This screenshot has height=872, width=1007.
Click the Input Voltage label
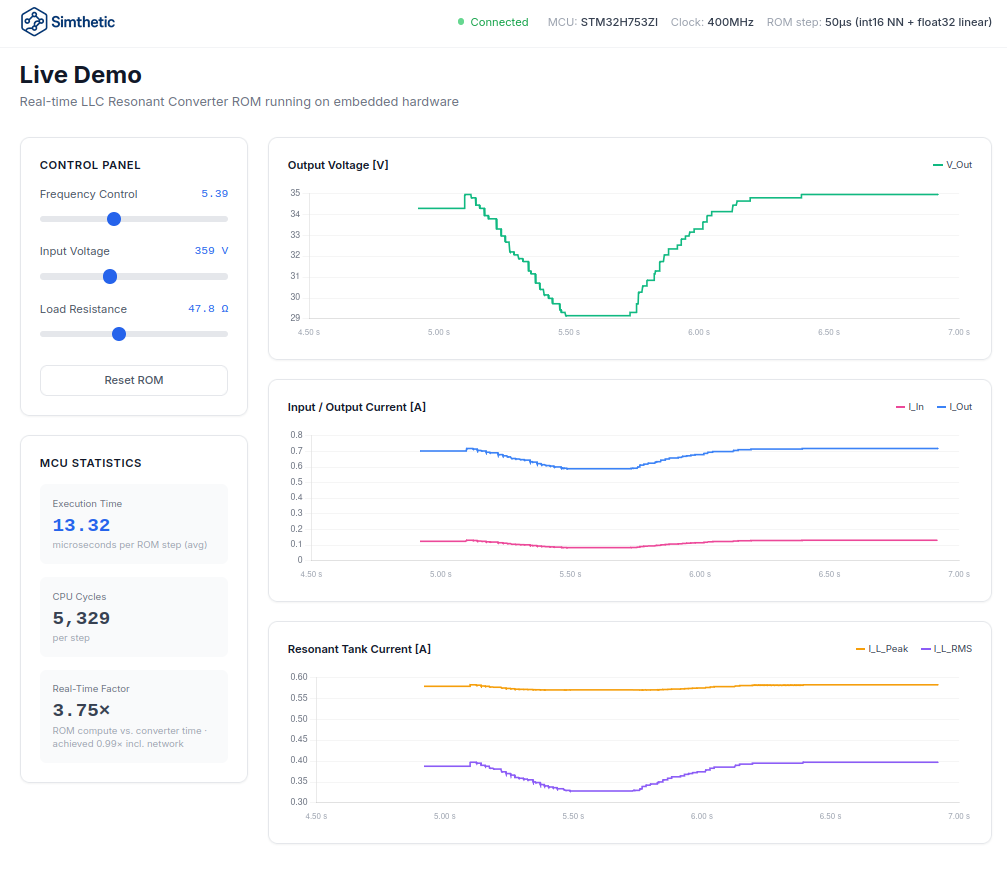(74, 251)
